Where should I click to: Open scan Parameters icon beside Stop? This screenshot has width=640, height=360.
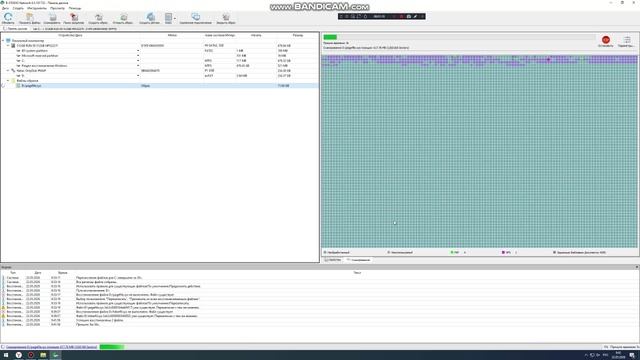(627, 41)
